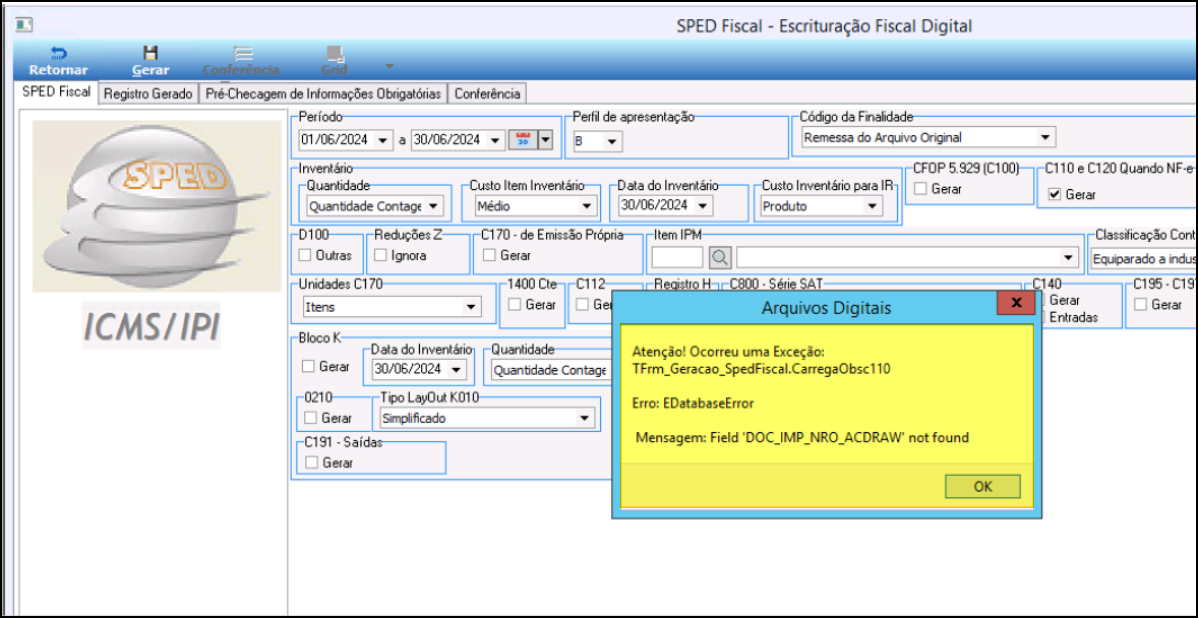1198x618 pixels.
Task: Open Pré-Checagem de Informações Obrigatórias tab
Action: pos(323,94)
